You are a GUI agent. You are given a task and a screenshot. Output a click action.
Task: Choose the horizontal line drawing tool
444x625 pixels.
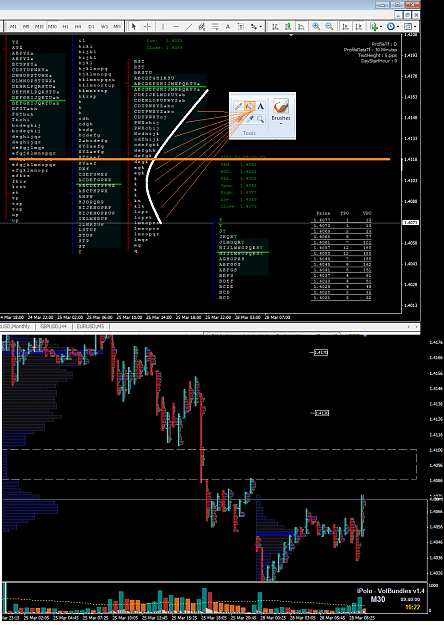tap(176, 26)
